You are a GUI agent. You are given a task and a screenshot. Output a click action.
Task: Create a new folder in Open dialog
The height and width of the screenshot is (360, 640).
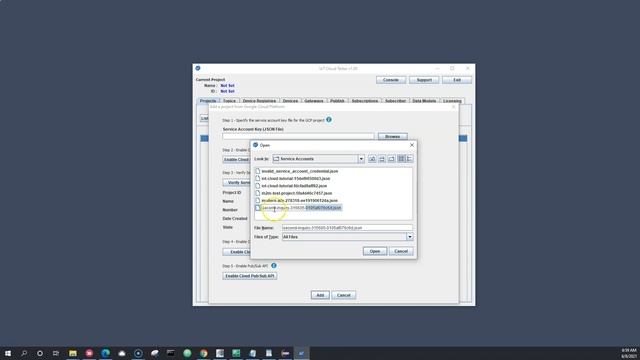pos(391,159)
